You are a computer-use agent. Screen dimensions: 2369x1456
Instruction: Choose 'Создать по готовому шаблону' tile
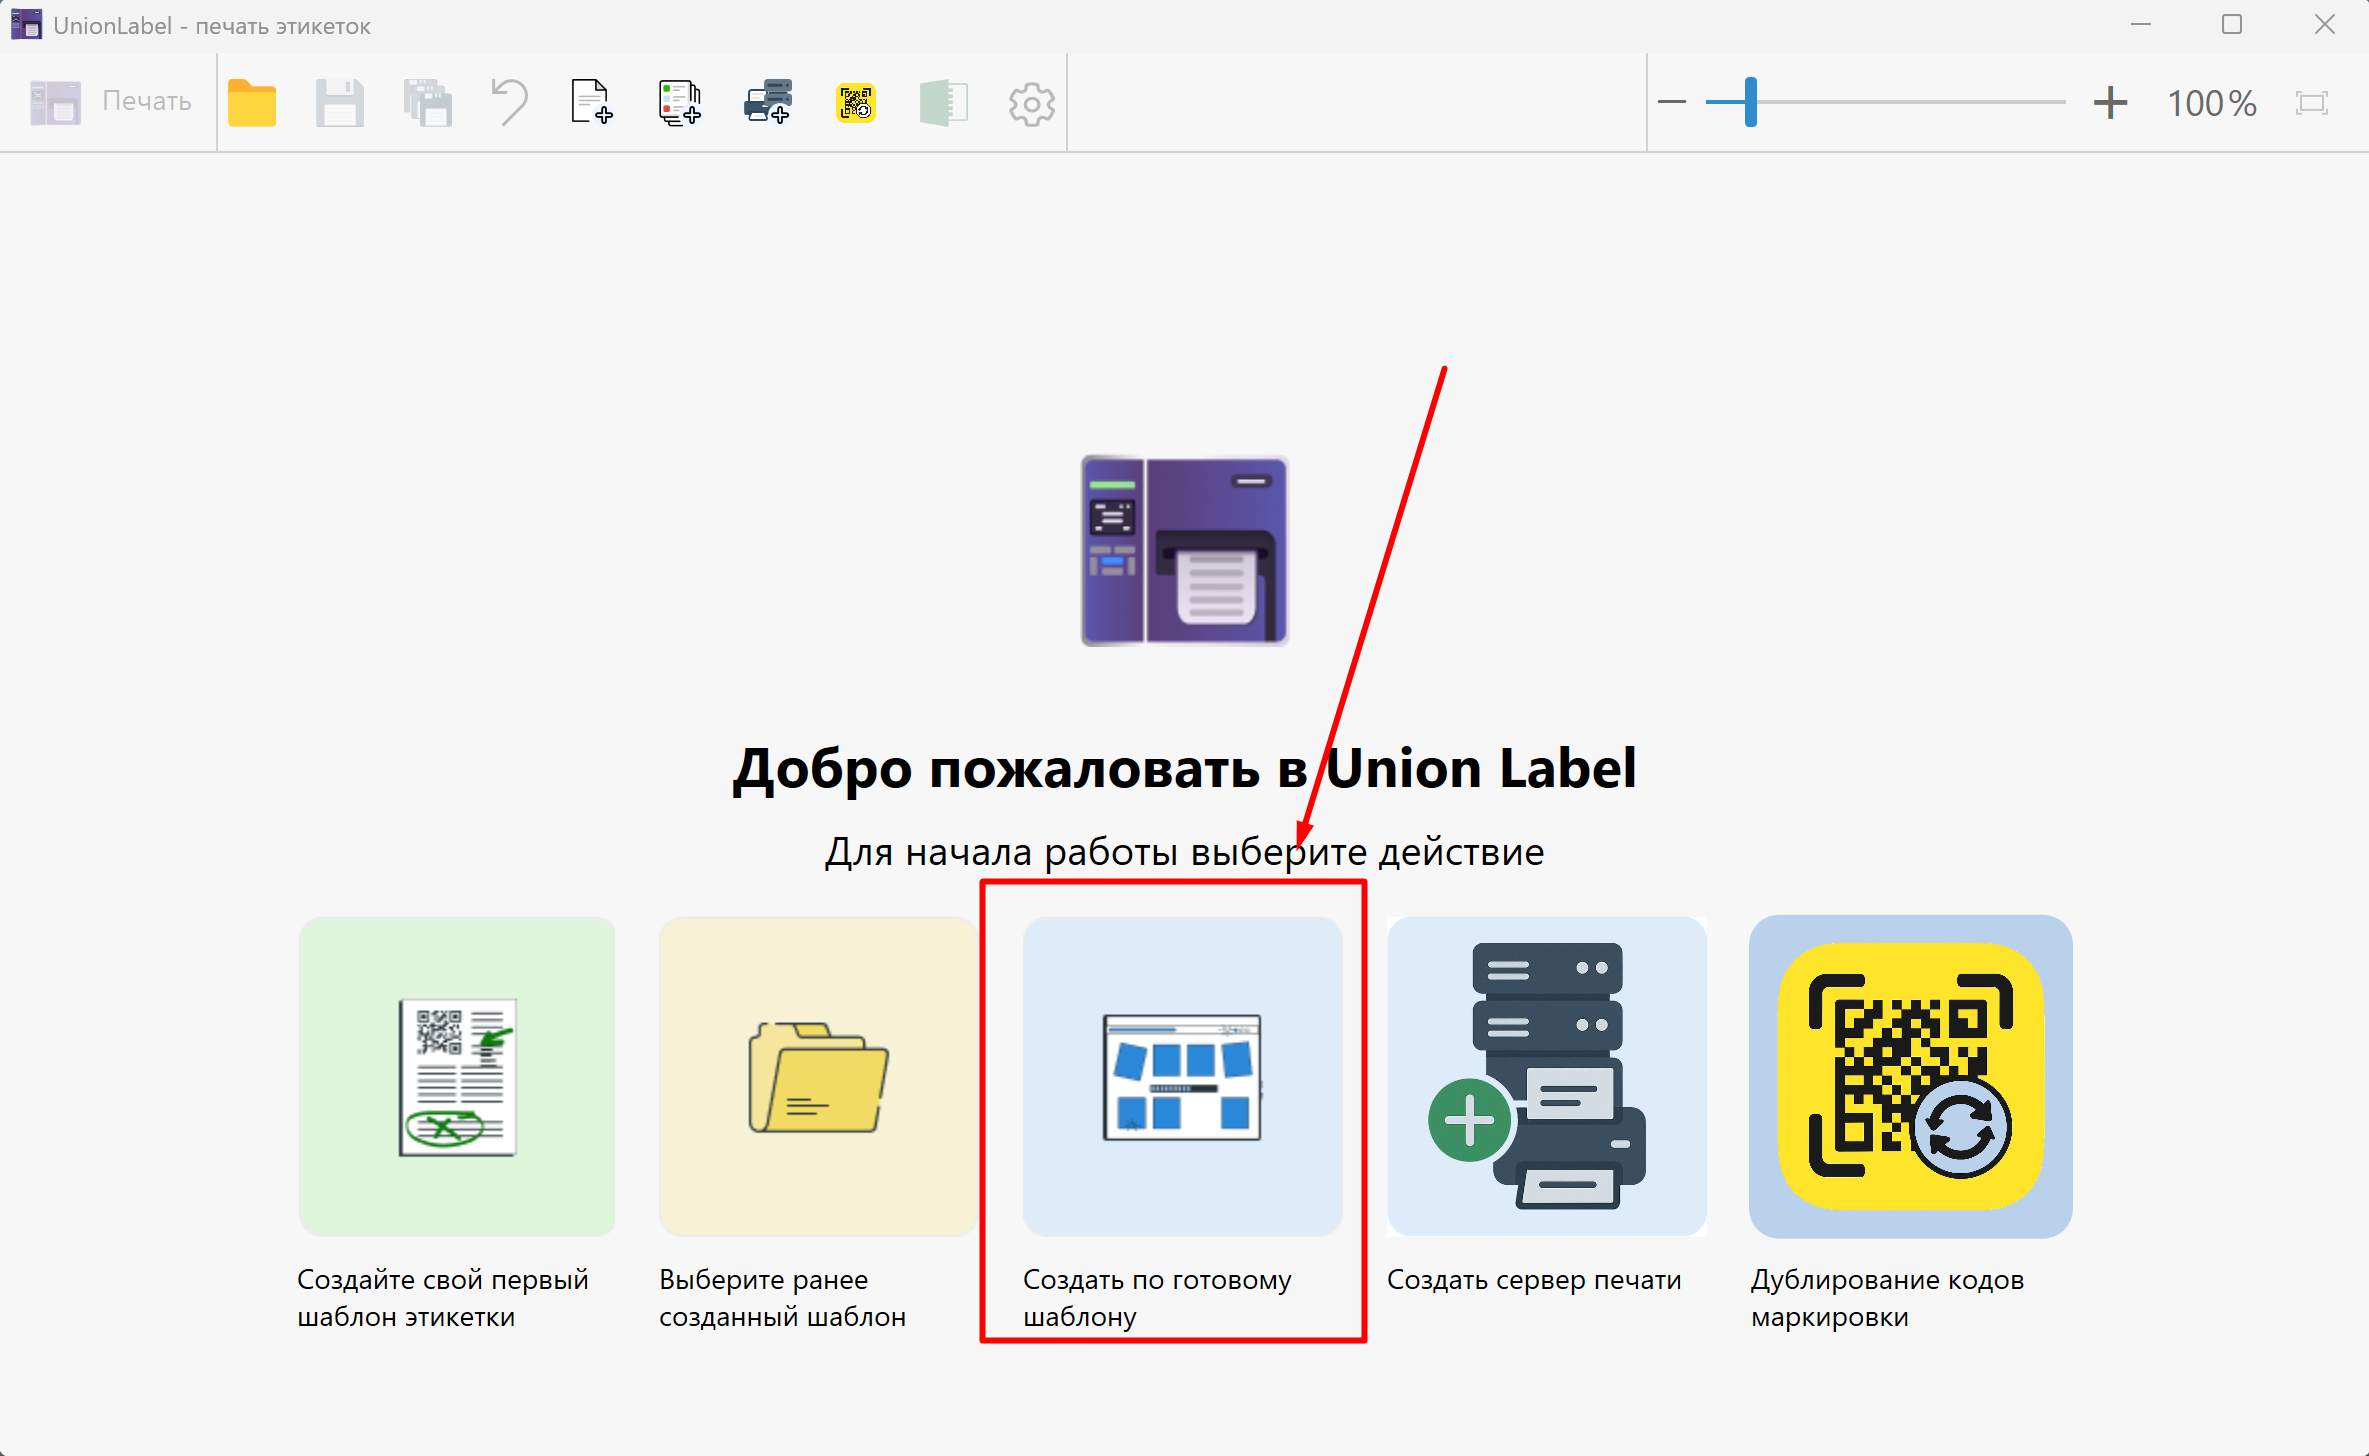pos(1182,1077)
